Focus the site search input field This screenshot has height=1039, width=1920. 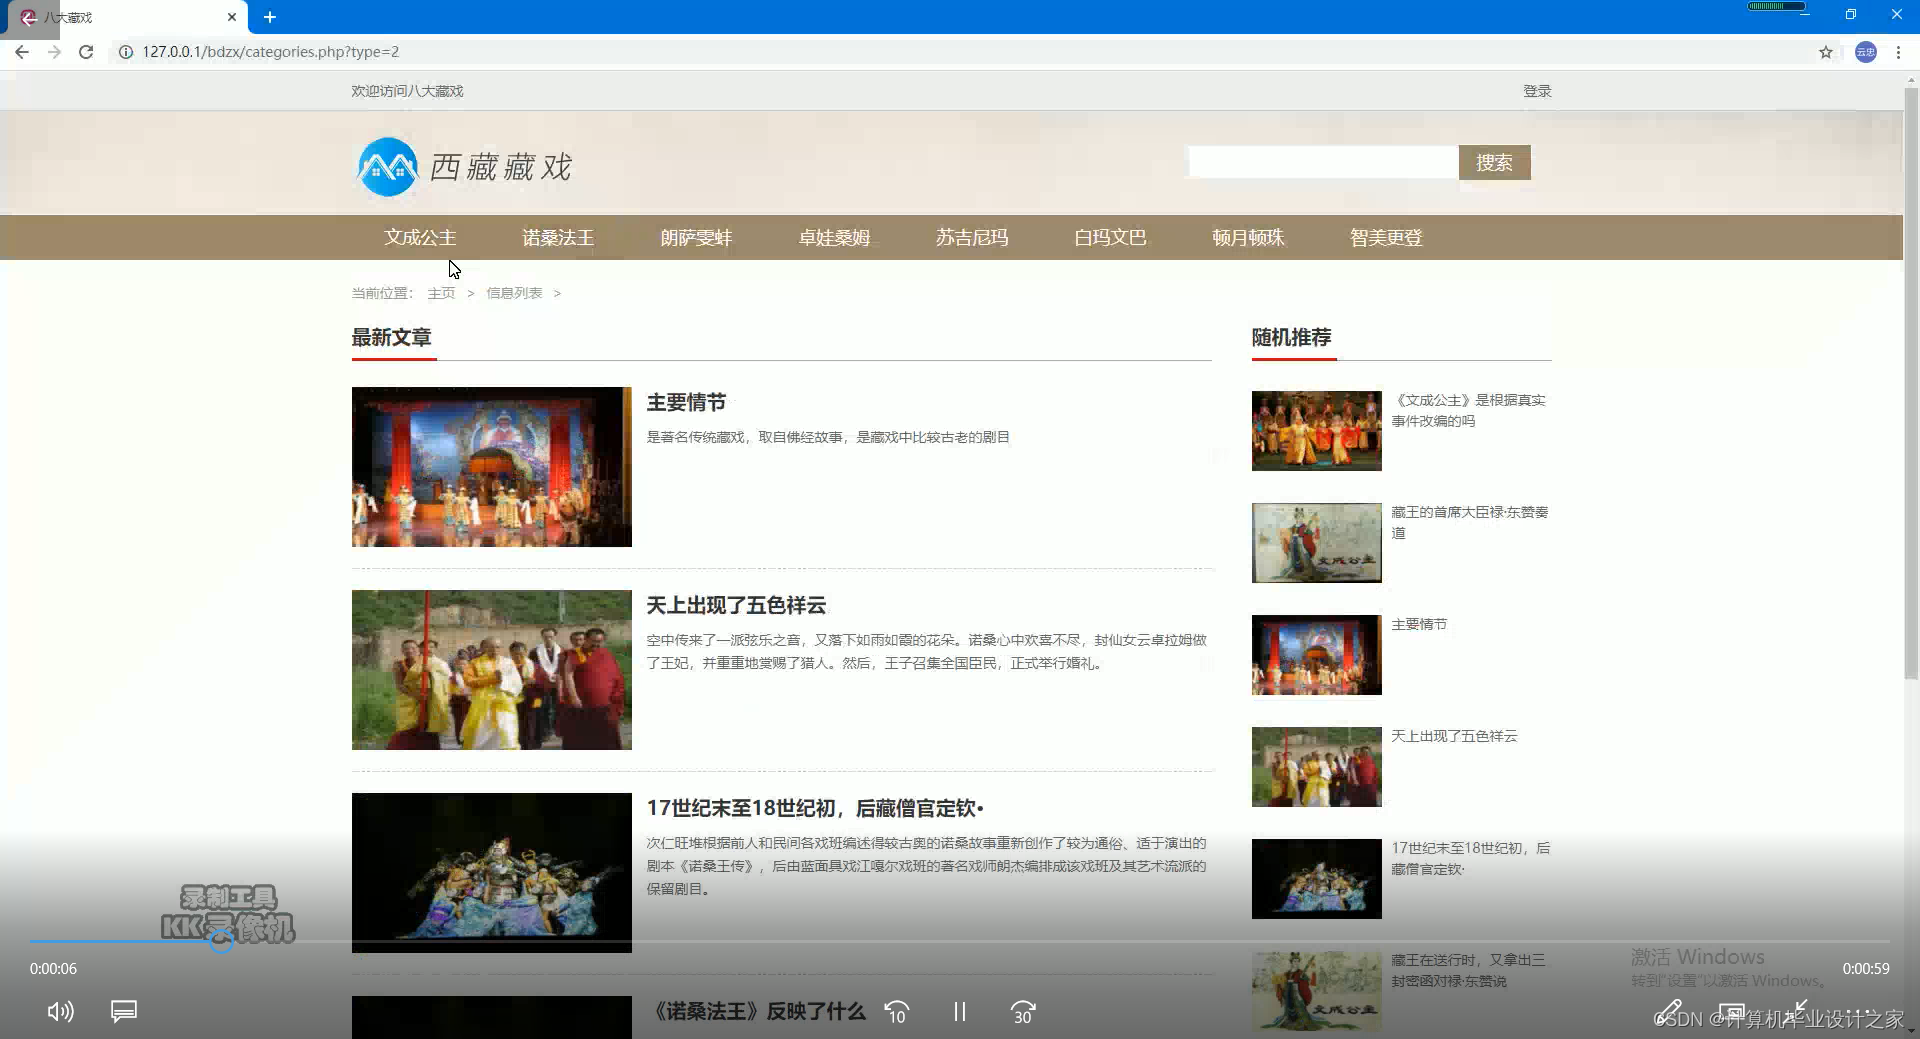pos(1323,162)
